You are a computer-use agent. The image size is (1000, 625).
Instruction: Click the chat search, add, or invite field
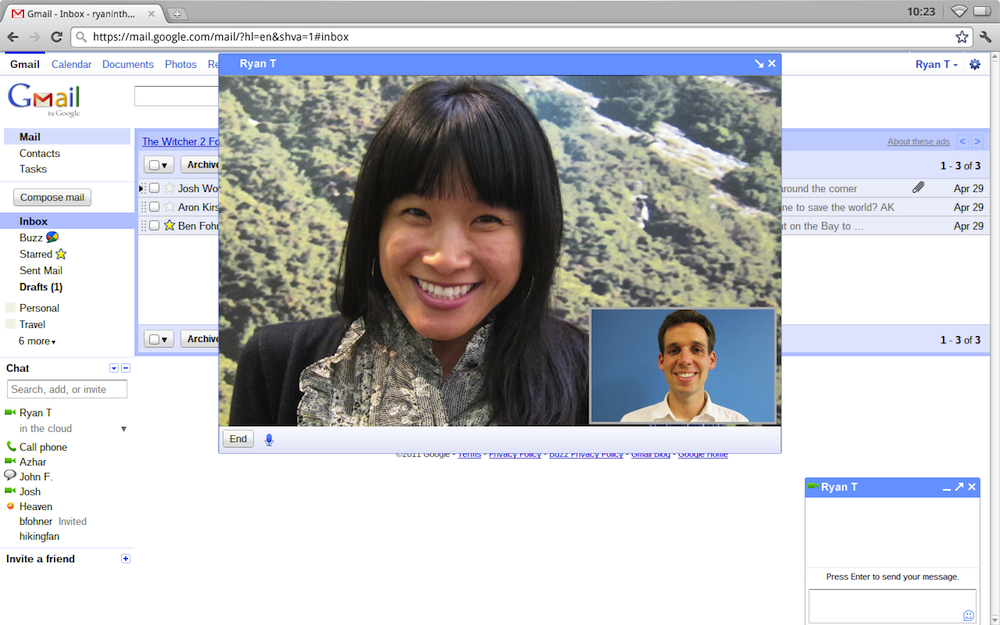coord(67,389)
